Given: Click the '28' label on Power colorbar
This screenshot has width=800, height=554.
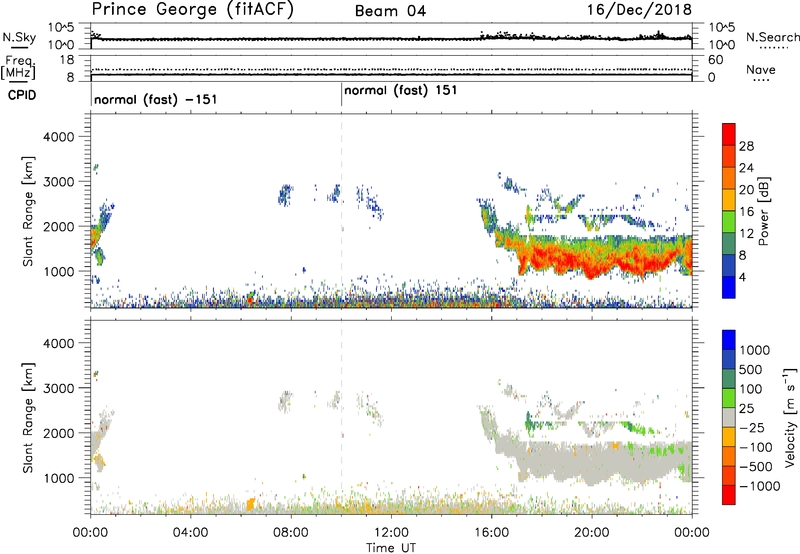Looking at the screenshot, I should (746, 146).
